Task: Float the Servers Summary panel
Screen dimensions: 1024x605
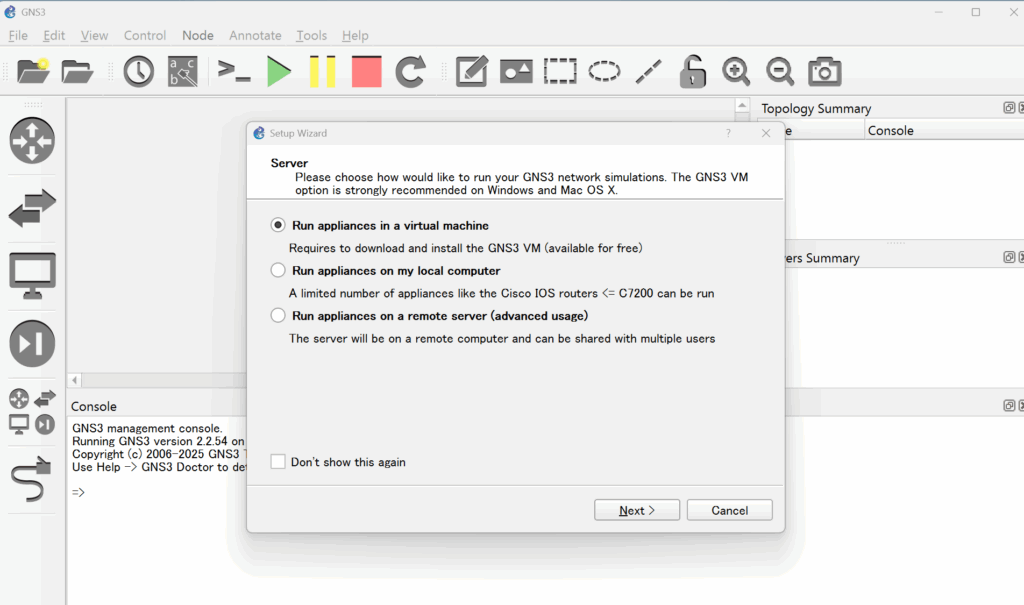Action: pos(1008,257)
